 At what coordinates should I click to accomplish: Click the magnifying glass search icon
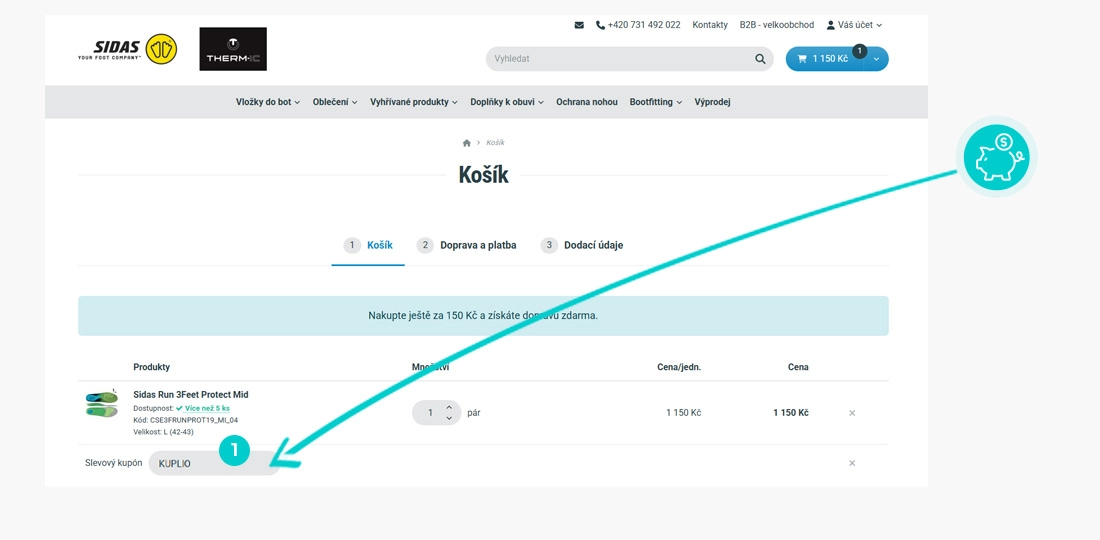coord(760,59)
